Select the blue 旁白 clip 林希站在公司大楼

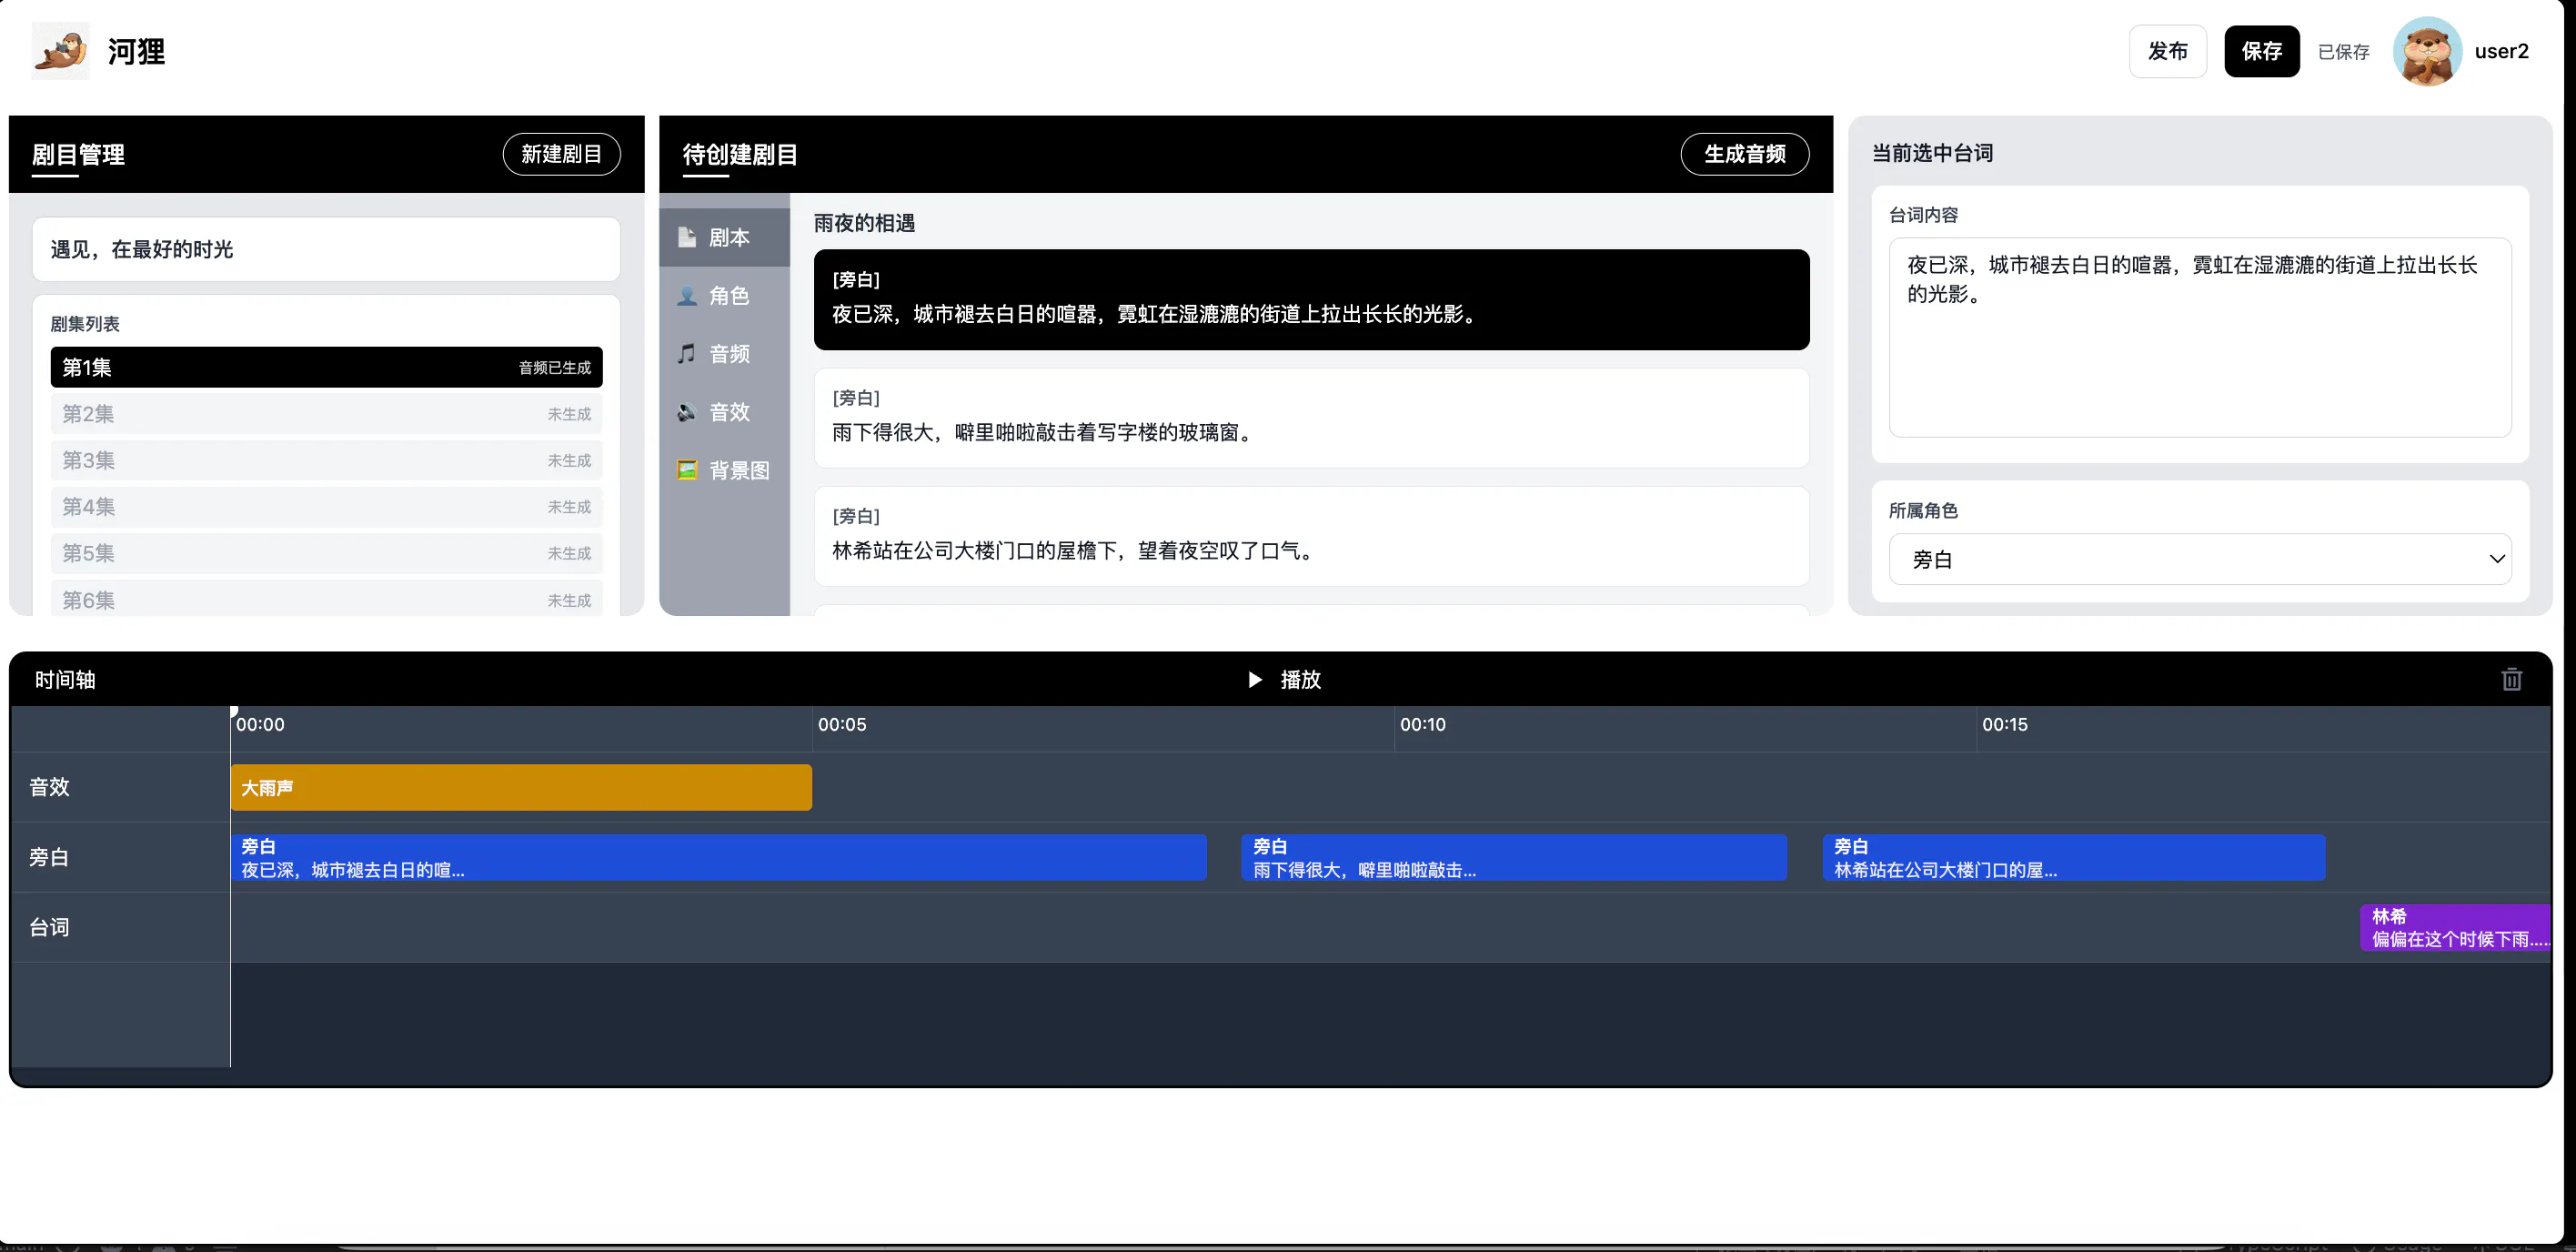point(2073,857)
